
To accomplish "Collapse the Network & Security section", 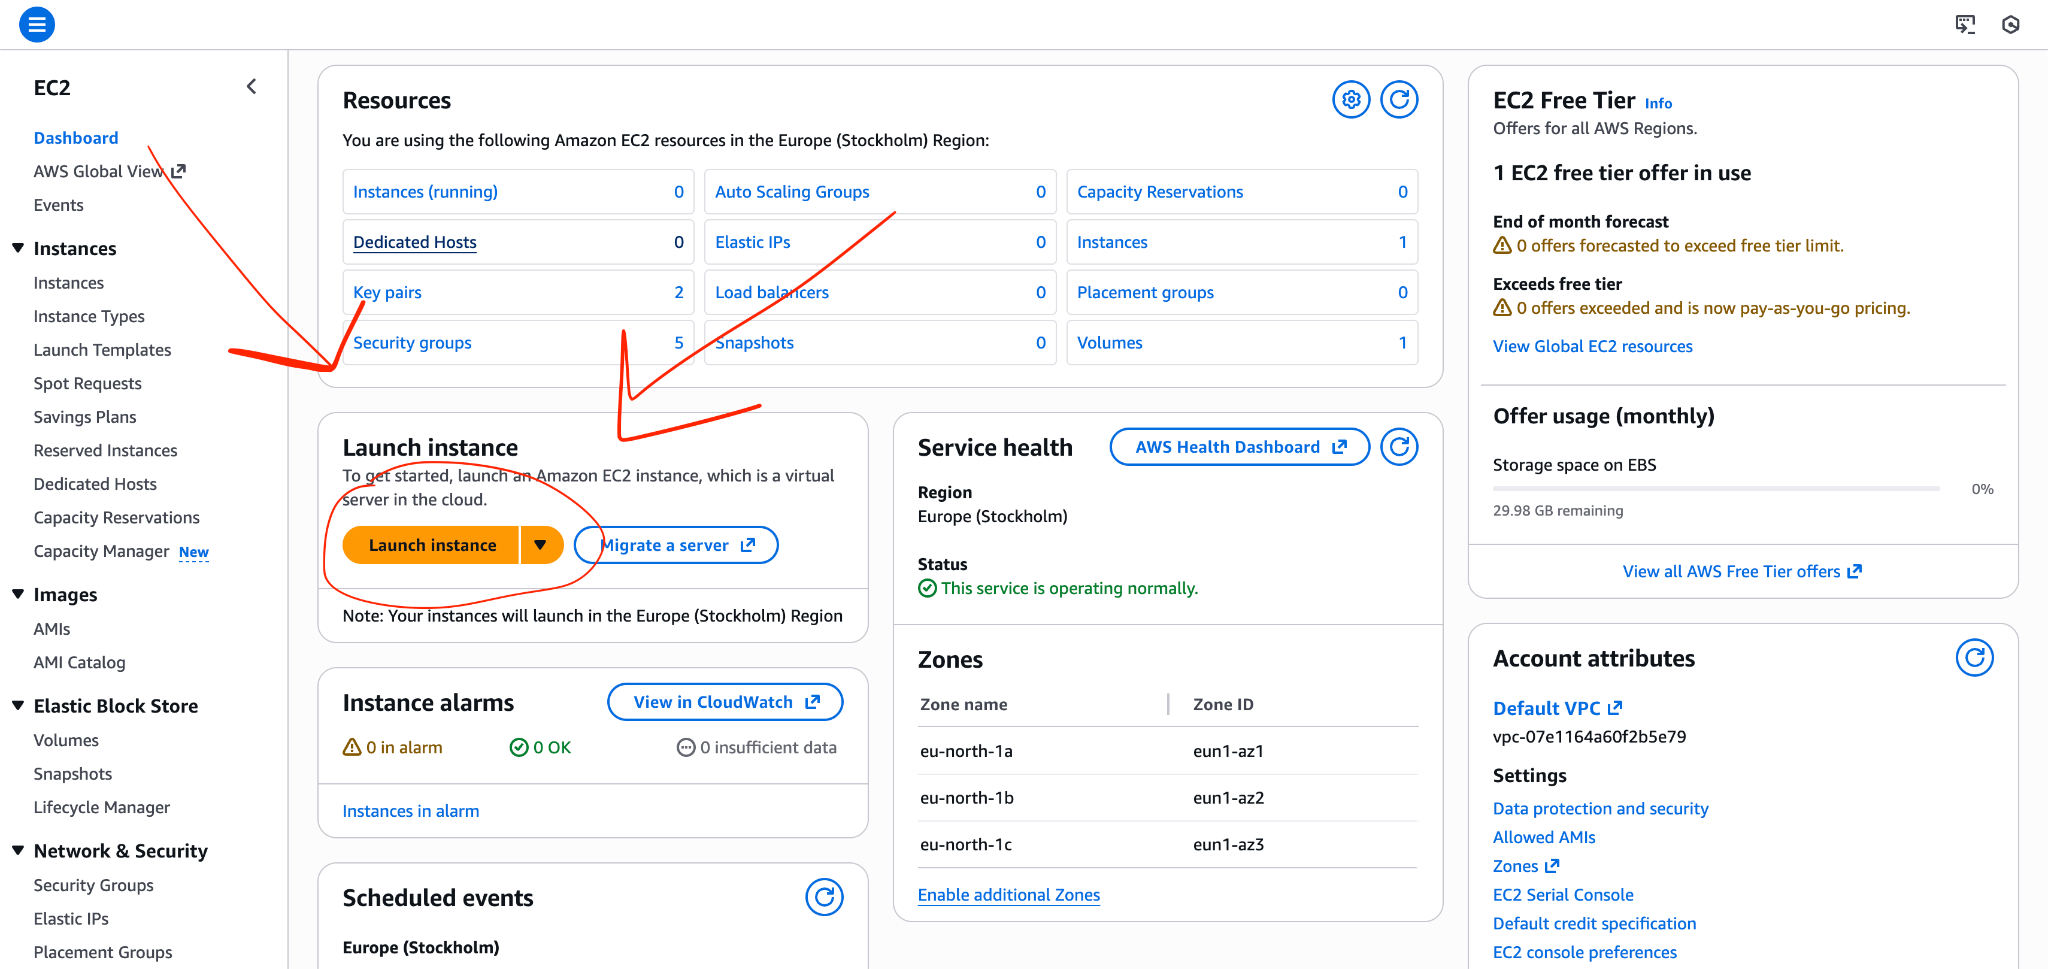I will 19,850.
